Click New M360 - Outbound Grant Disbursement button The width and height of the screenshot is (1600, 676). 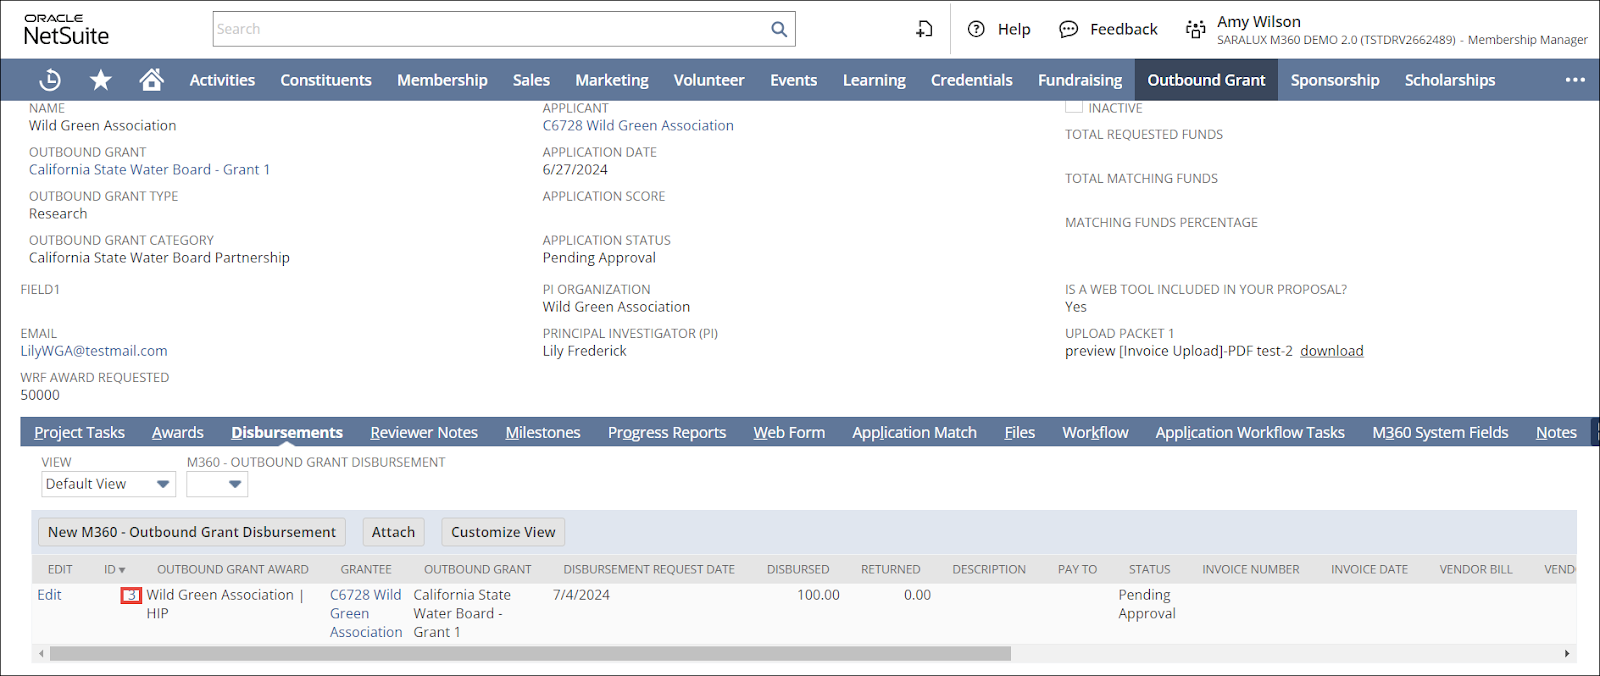[x=192, y=532]
